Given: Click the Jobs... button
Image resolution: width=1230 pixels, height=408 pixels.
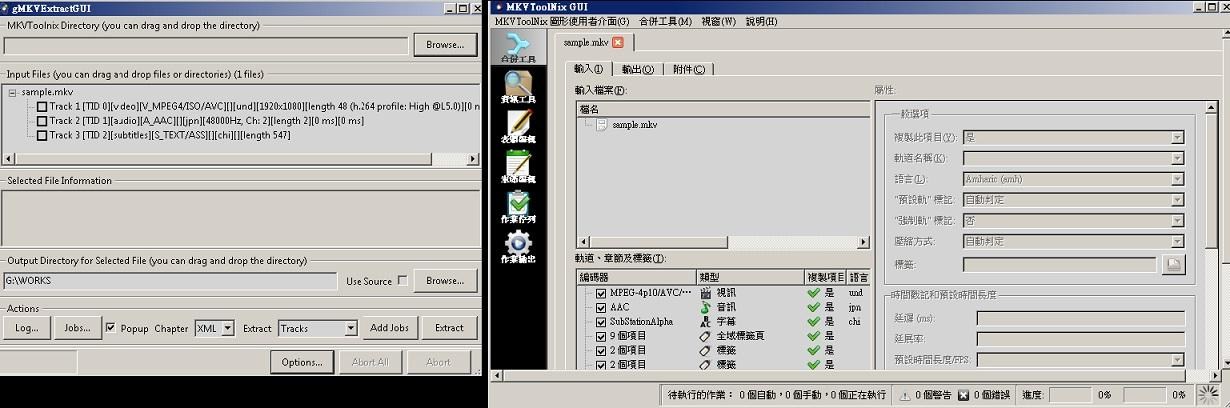Looking at the screenshot, I should tap(77, 328).
